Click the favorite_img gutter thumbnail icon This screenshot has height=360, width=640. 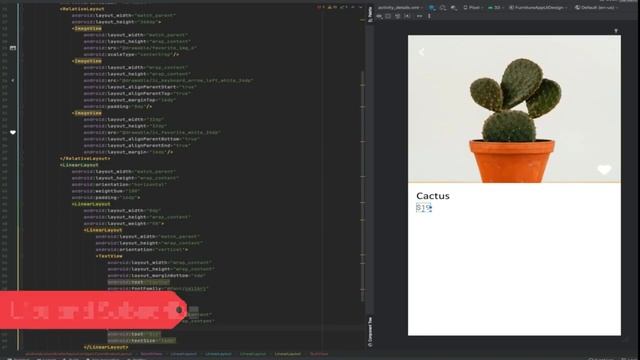(x=13, y=48)
